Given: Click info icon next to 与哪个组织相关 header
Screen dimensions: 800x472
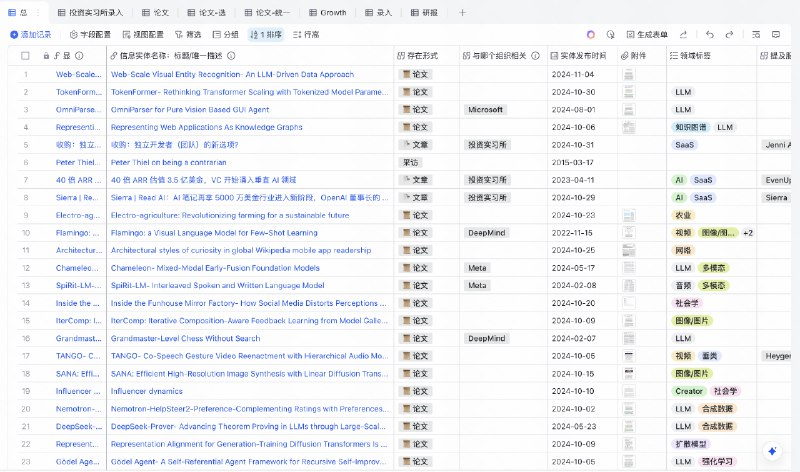Looking at the screenshot, I should tap(535, 56).
